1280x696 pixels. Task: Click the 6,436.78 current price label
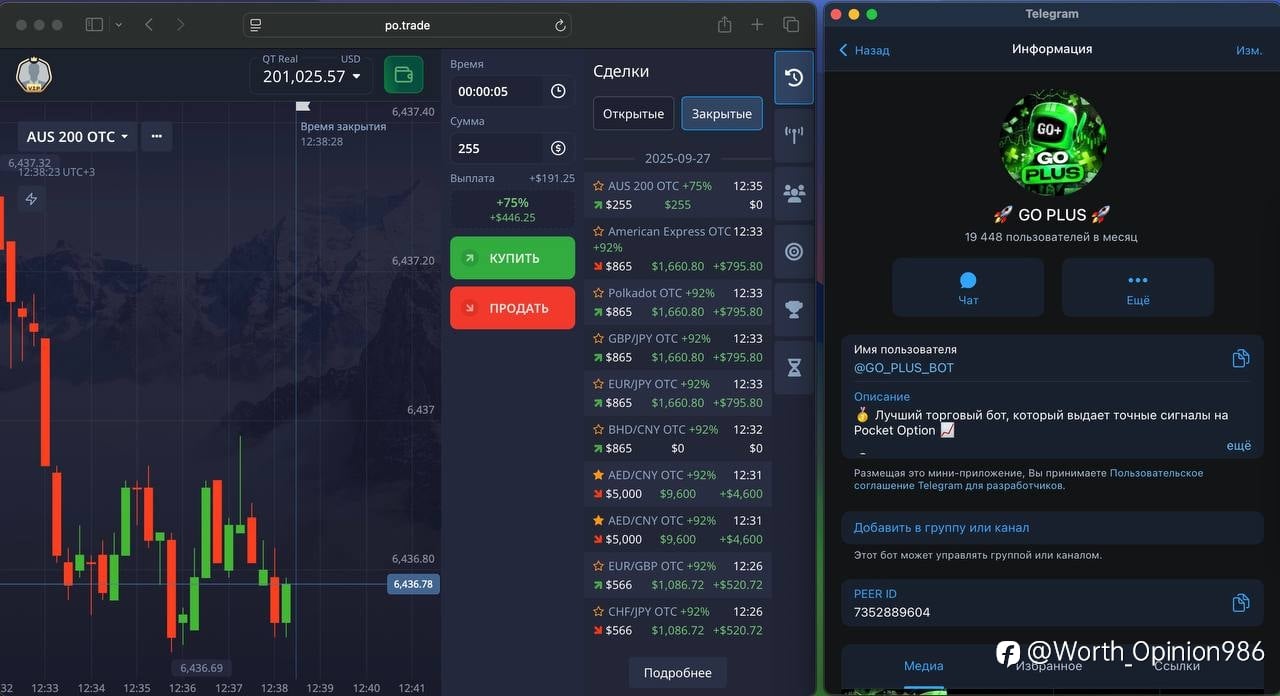413,584
